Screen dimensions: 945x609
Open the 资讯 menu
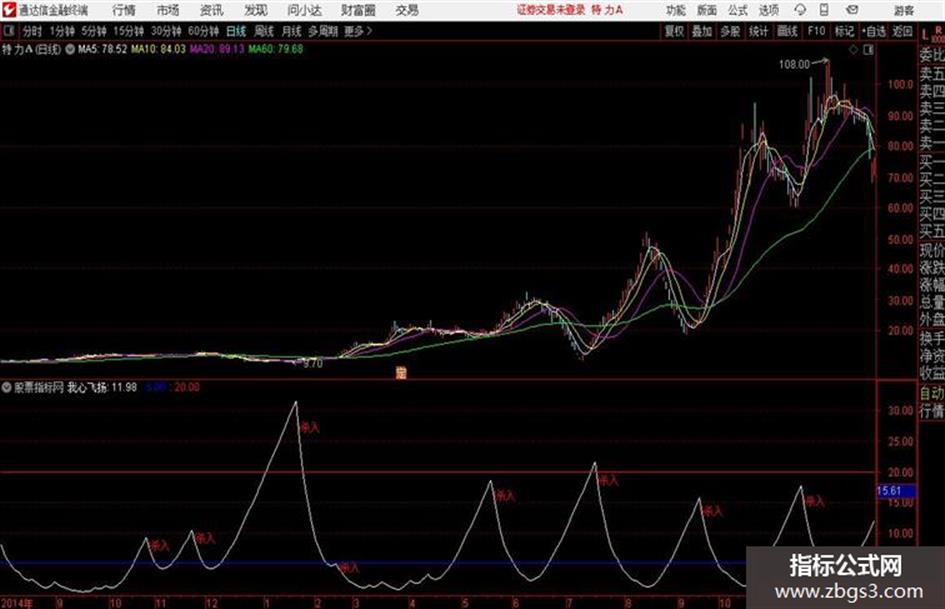[x=212, y=10]
